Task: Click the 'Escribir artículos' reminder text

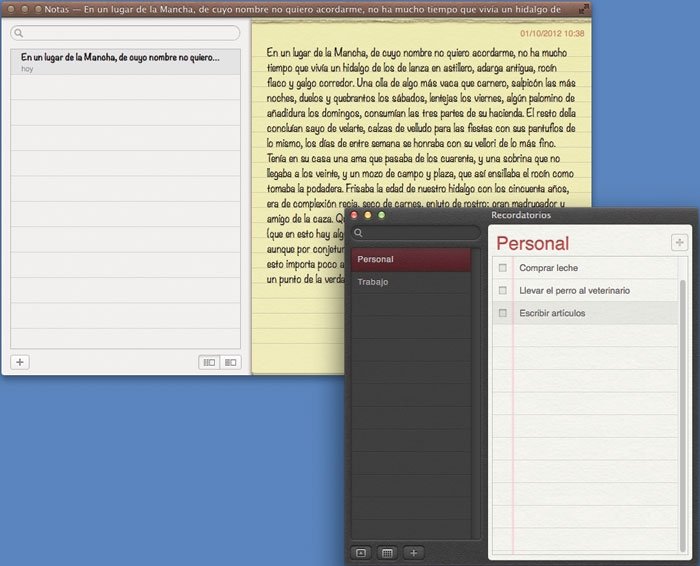Action: (552, 313)
